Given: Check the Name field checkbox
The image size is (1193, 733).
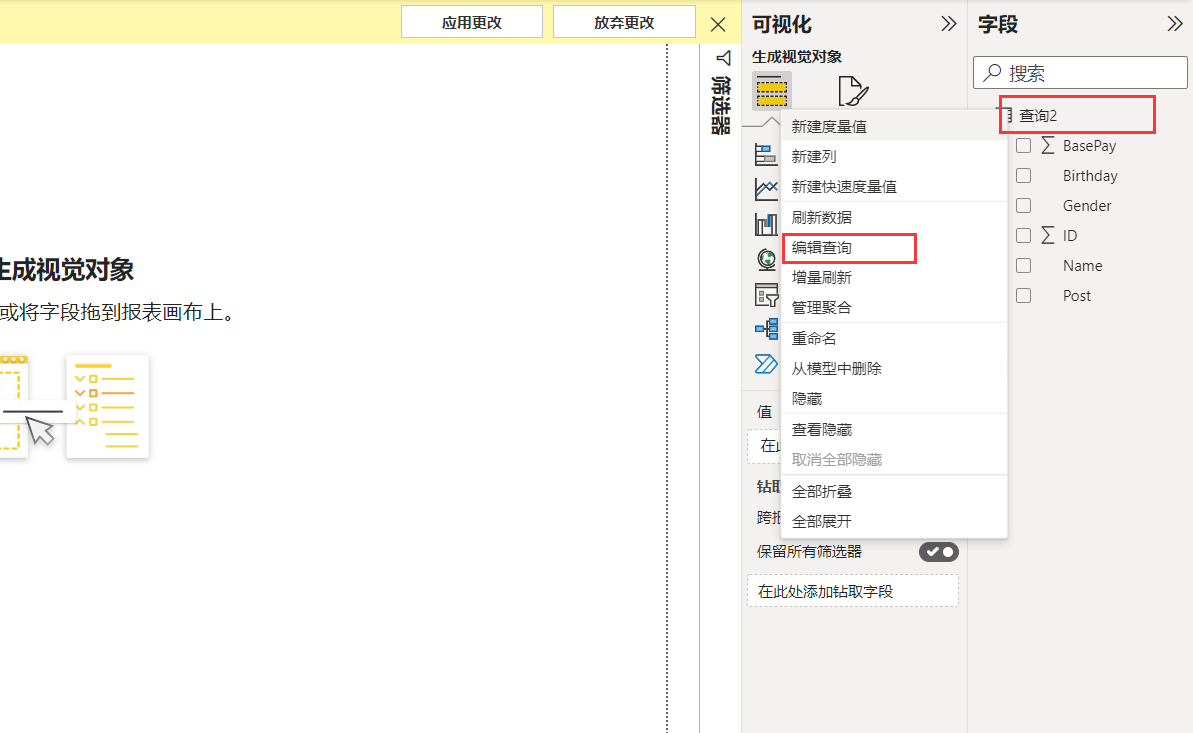Looking at the screenshot, I should coord(1023,266).
